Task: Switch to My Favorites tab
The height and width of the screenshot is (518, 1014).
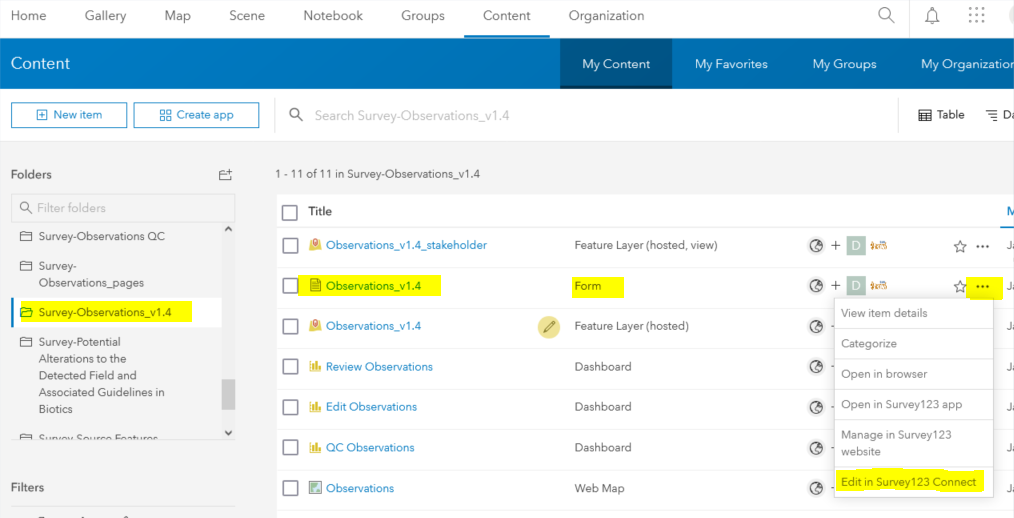Action: (x=731, y=63)
